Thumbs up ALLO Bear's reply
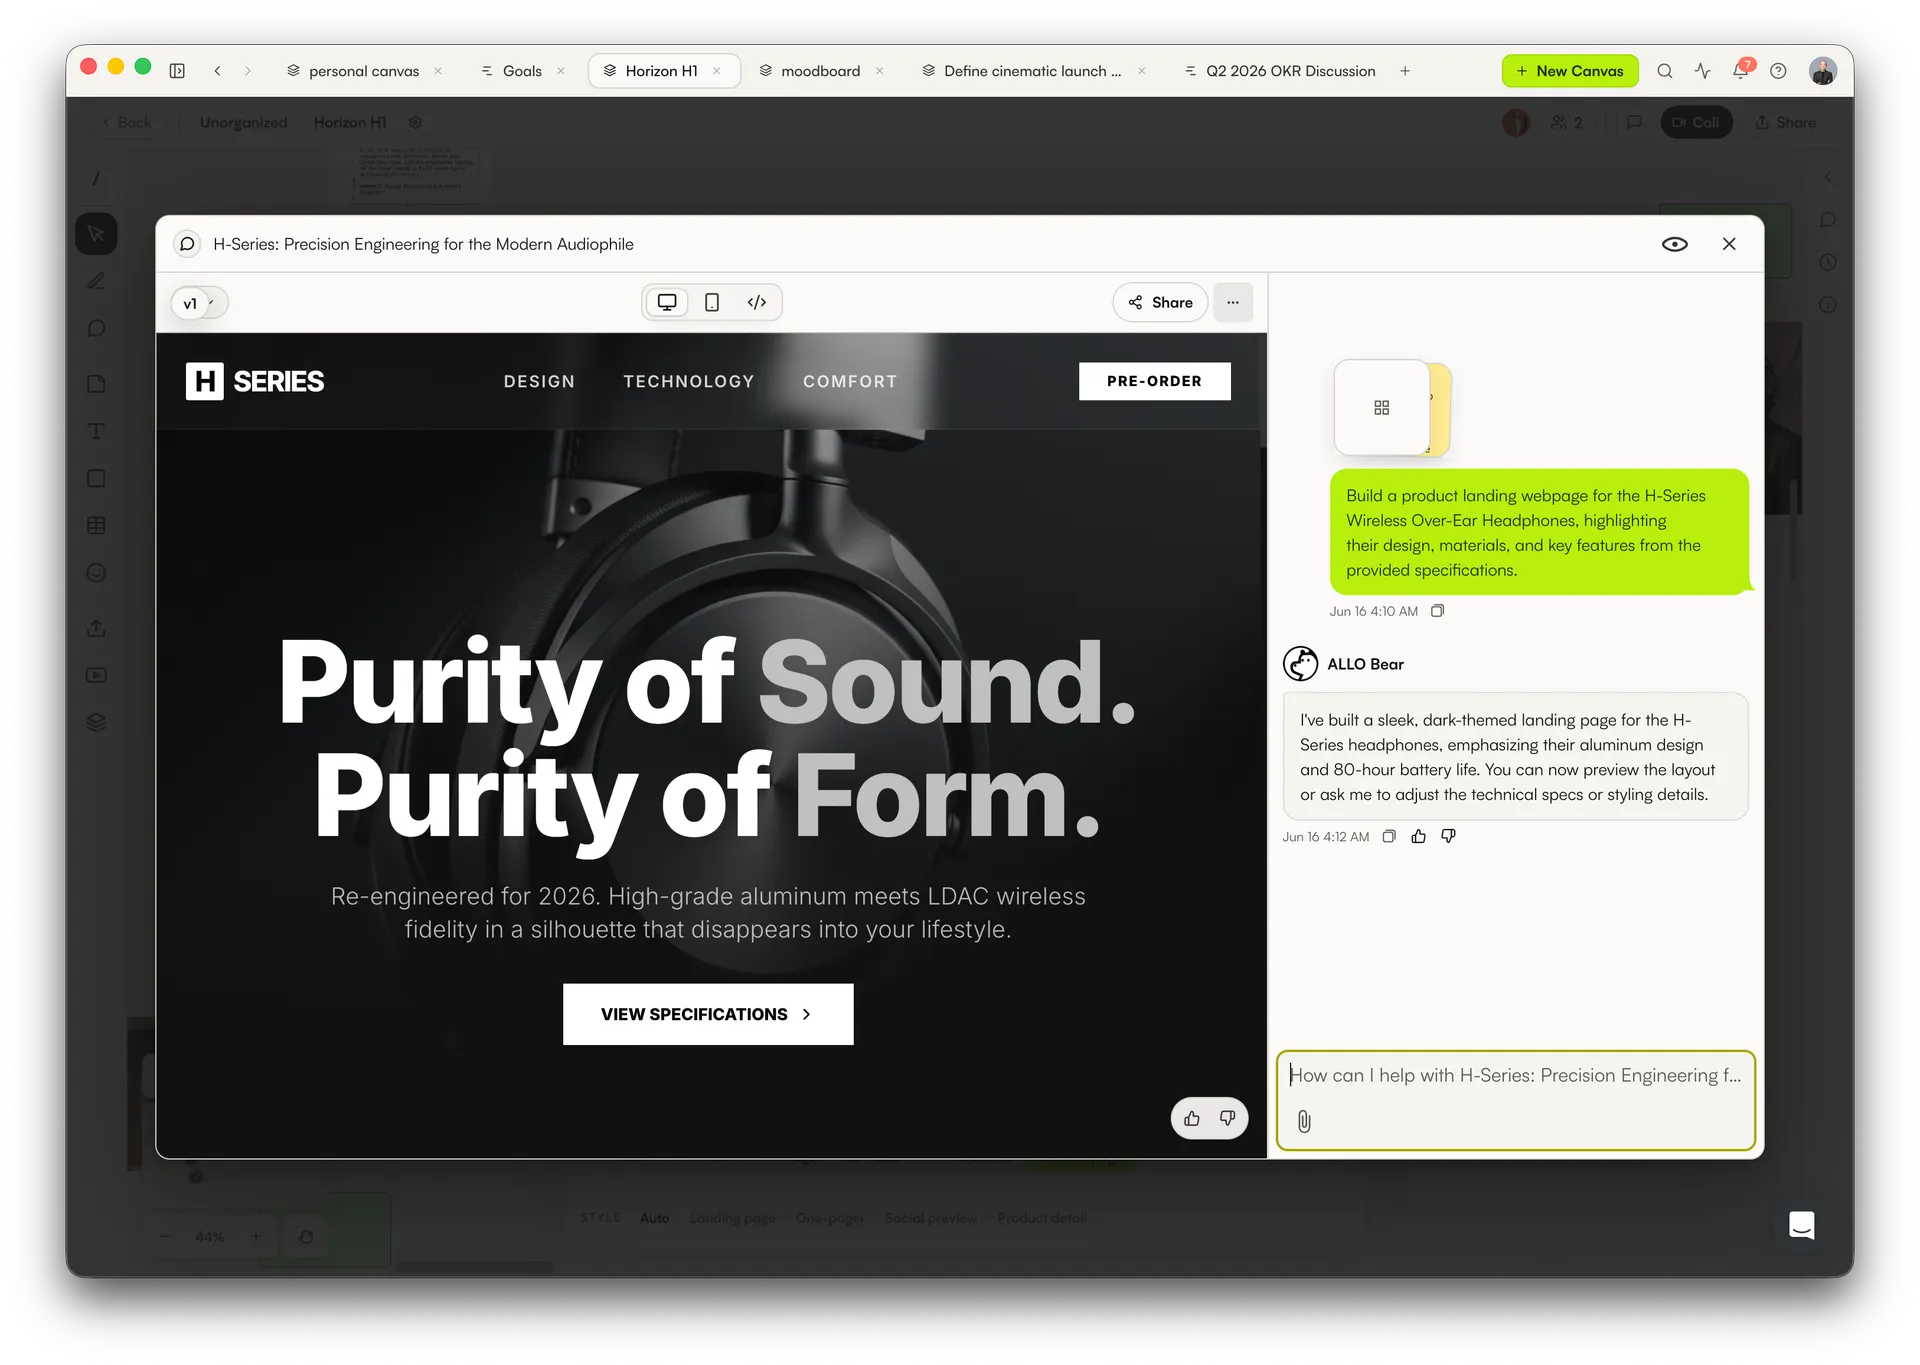1920x1365 pixels. (1418, 836)
